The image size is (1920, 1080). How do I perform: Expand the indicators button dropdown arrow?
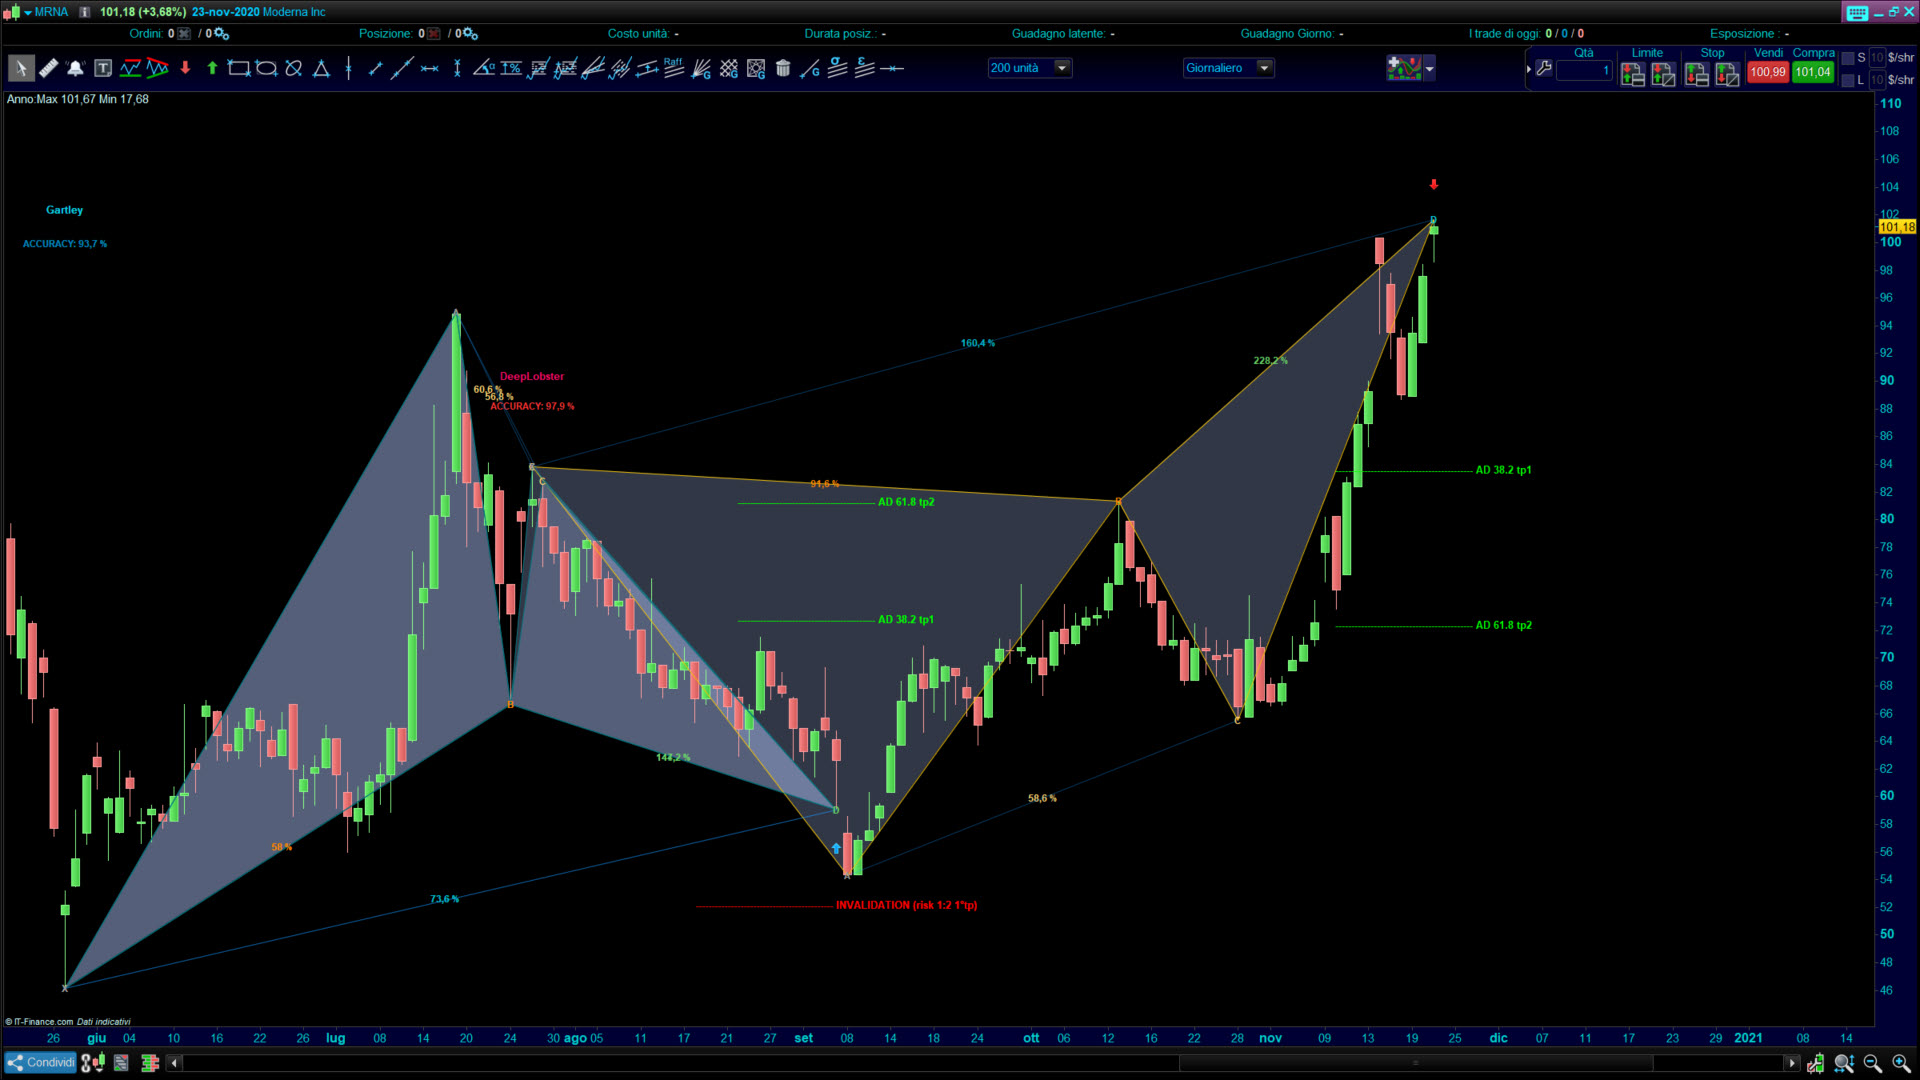(x=1429, y=68)
